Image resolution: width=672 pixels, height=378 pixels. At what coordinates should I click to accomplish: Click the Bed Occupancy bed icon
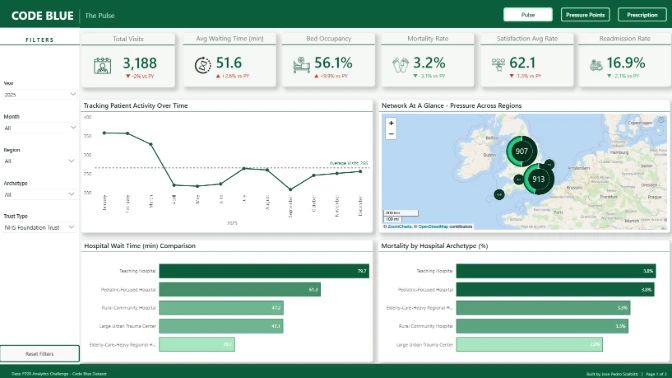click(x=301, y=65)
